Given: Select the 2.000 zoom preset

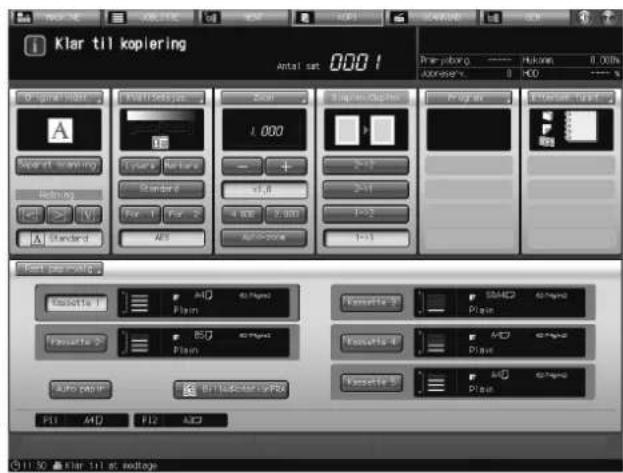Looking at the screenshot, I should click(x=286, y=215).
